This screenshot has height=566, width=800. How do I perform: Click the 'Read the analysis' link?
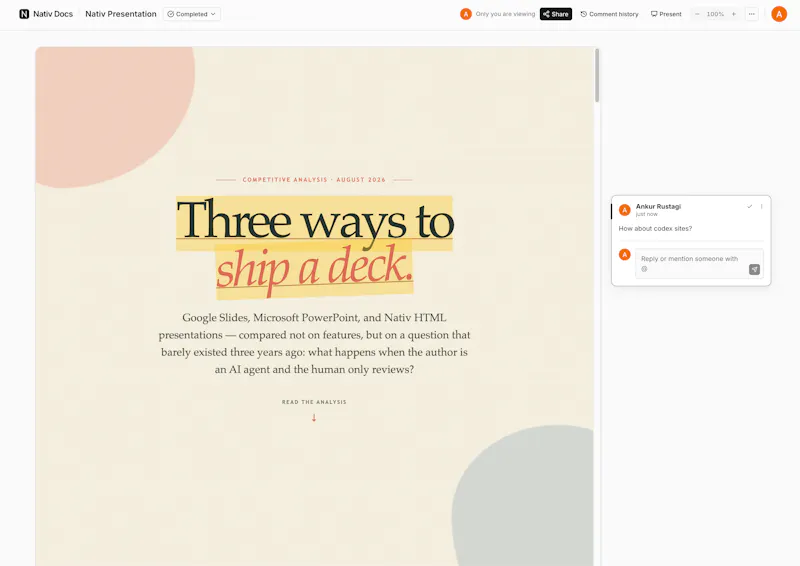314,402
